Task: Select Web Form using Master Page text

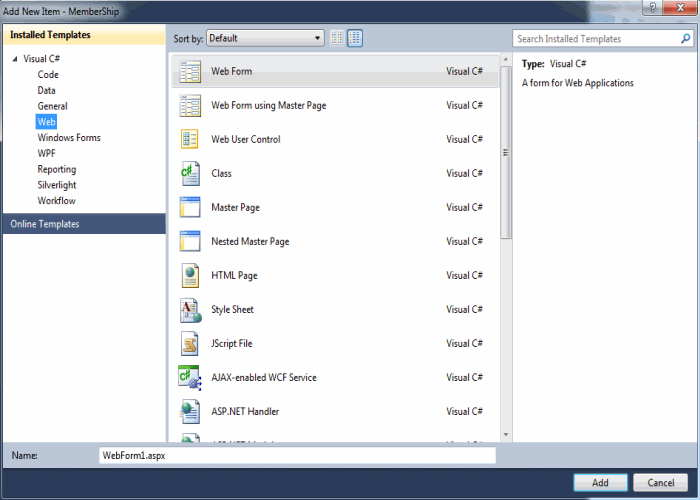Action: [x=269, y=105]
